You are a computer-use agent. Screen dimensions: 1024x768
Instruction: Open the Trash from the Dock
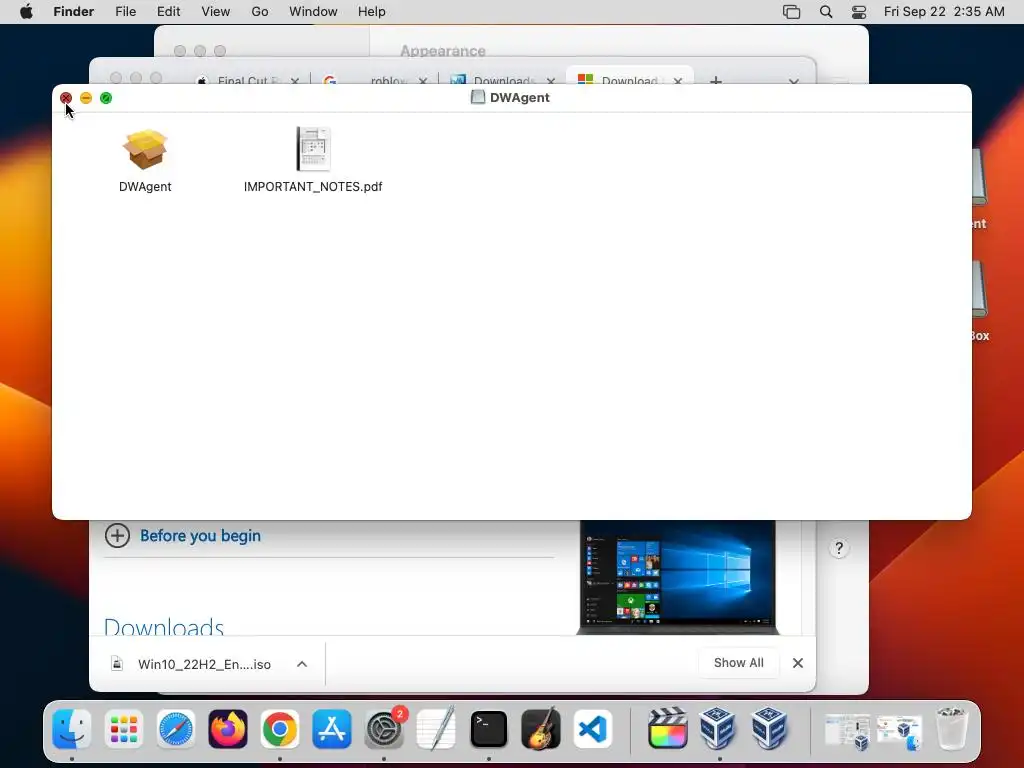pos(951,728)
